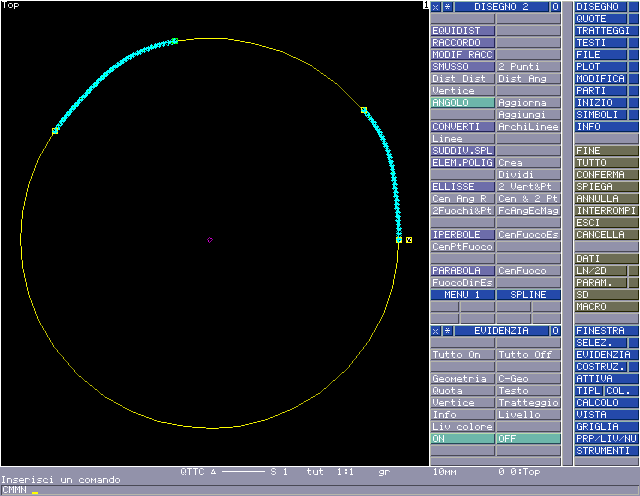Choose Cen Ang R ellipse mode

463,198
